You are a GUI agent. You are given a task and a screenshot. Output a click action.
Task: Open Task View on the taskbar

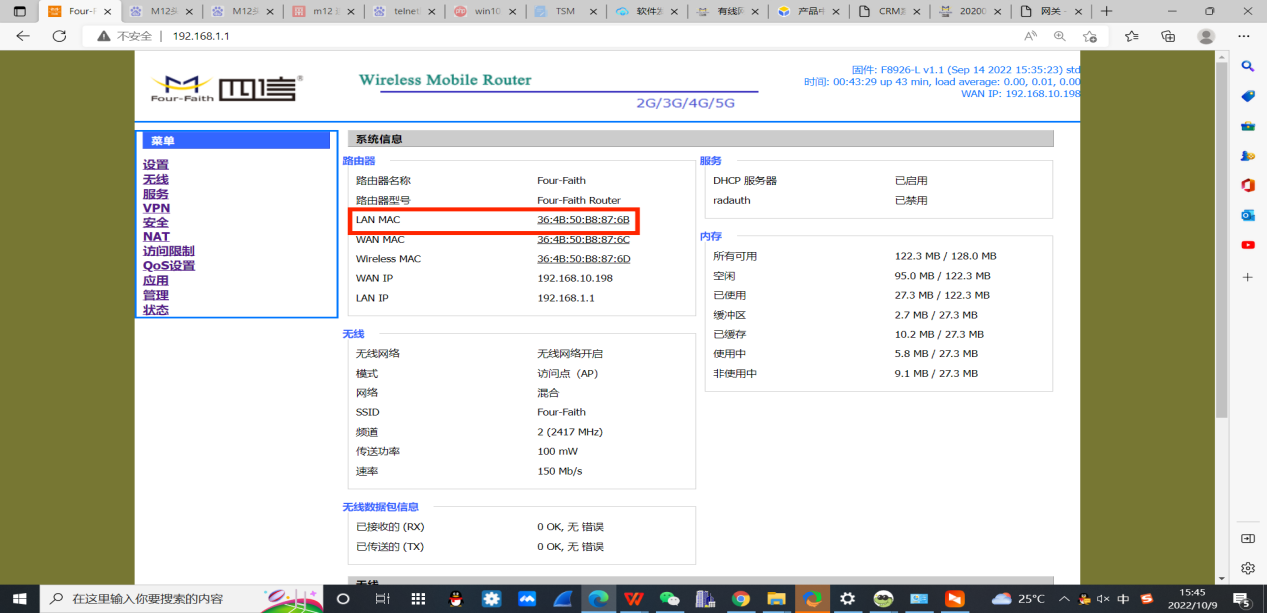(x=382, y=599)
